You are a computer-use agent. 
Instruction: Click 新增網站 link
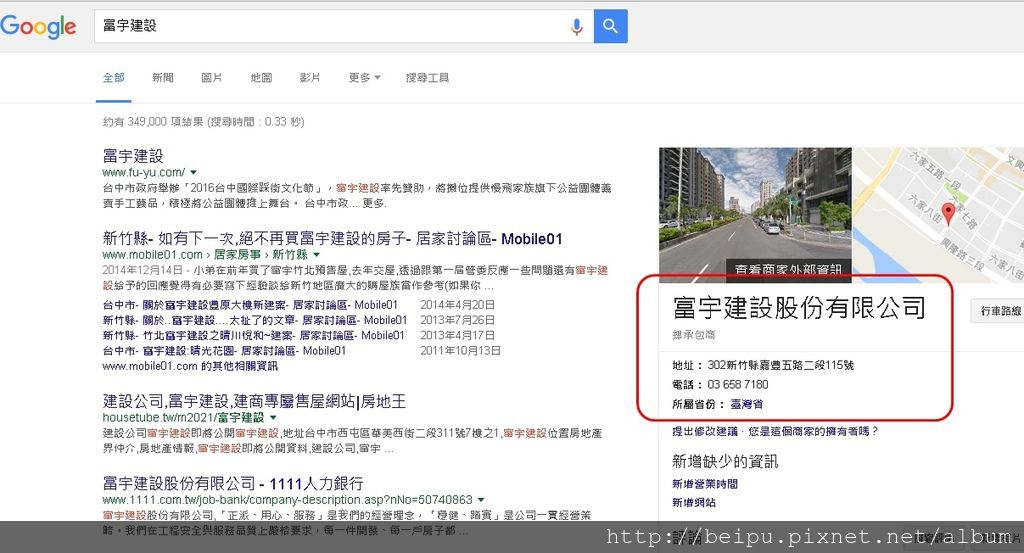coord(694,503)
